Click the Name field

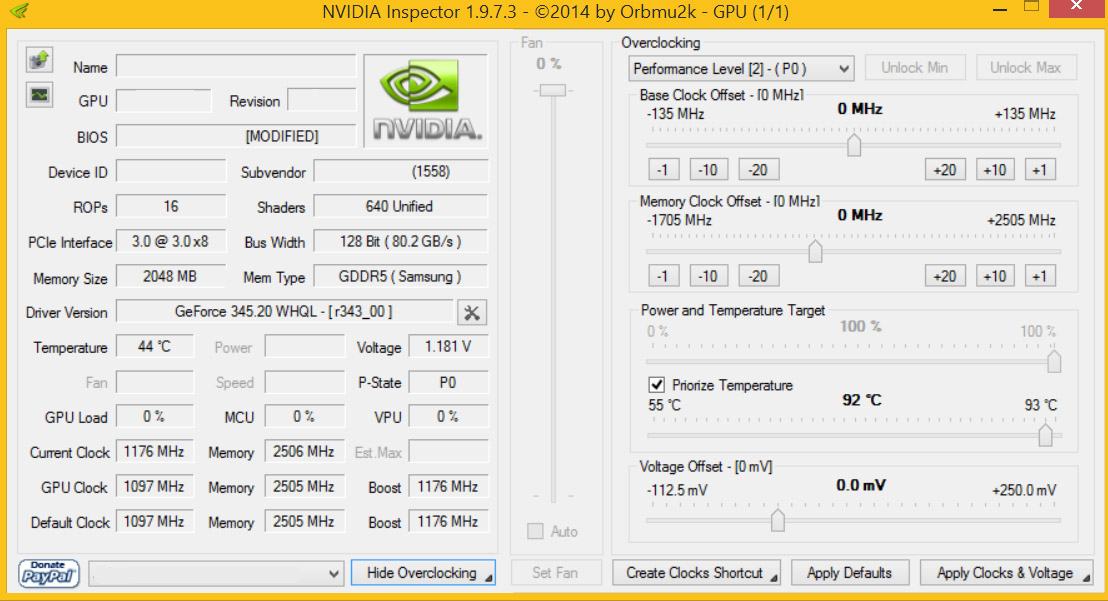point(236,66)
